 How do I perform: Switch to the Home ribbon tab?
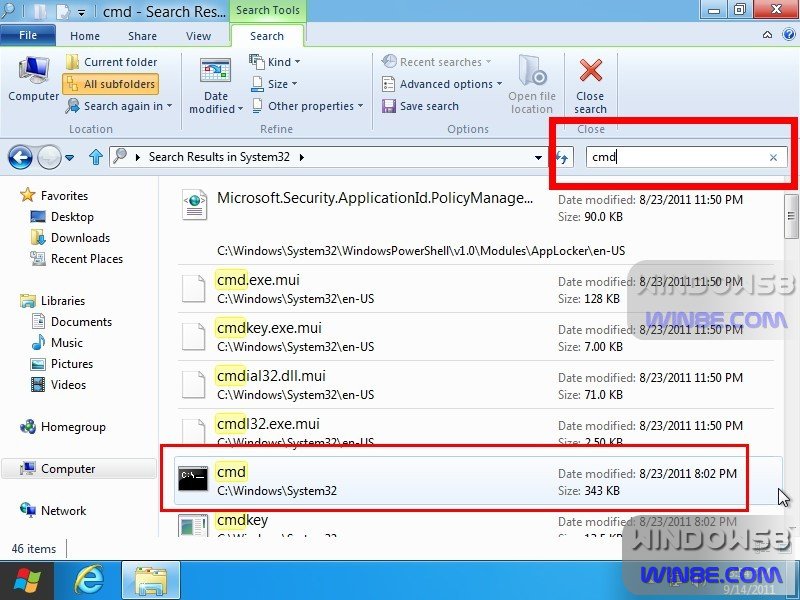pyautogui.click(x=85, y=36)
